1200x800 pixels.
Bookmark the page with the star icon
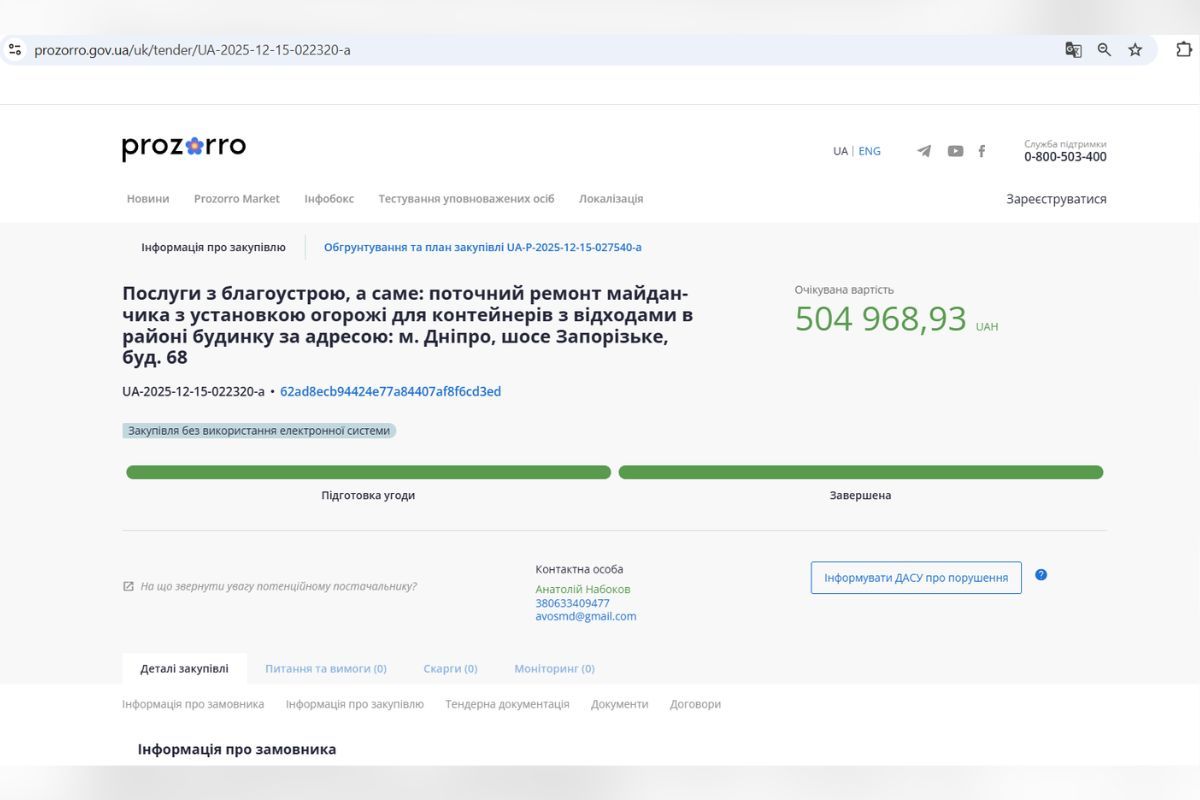(x=1133, y=49)
